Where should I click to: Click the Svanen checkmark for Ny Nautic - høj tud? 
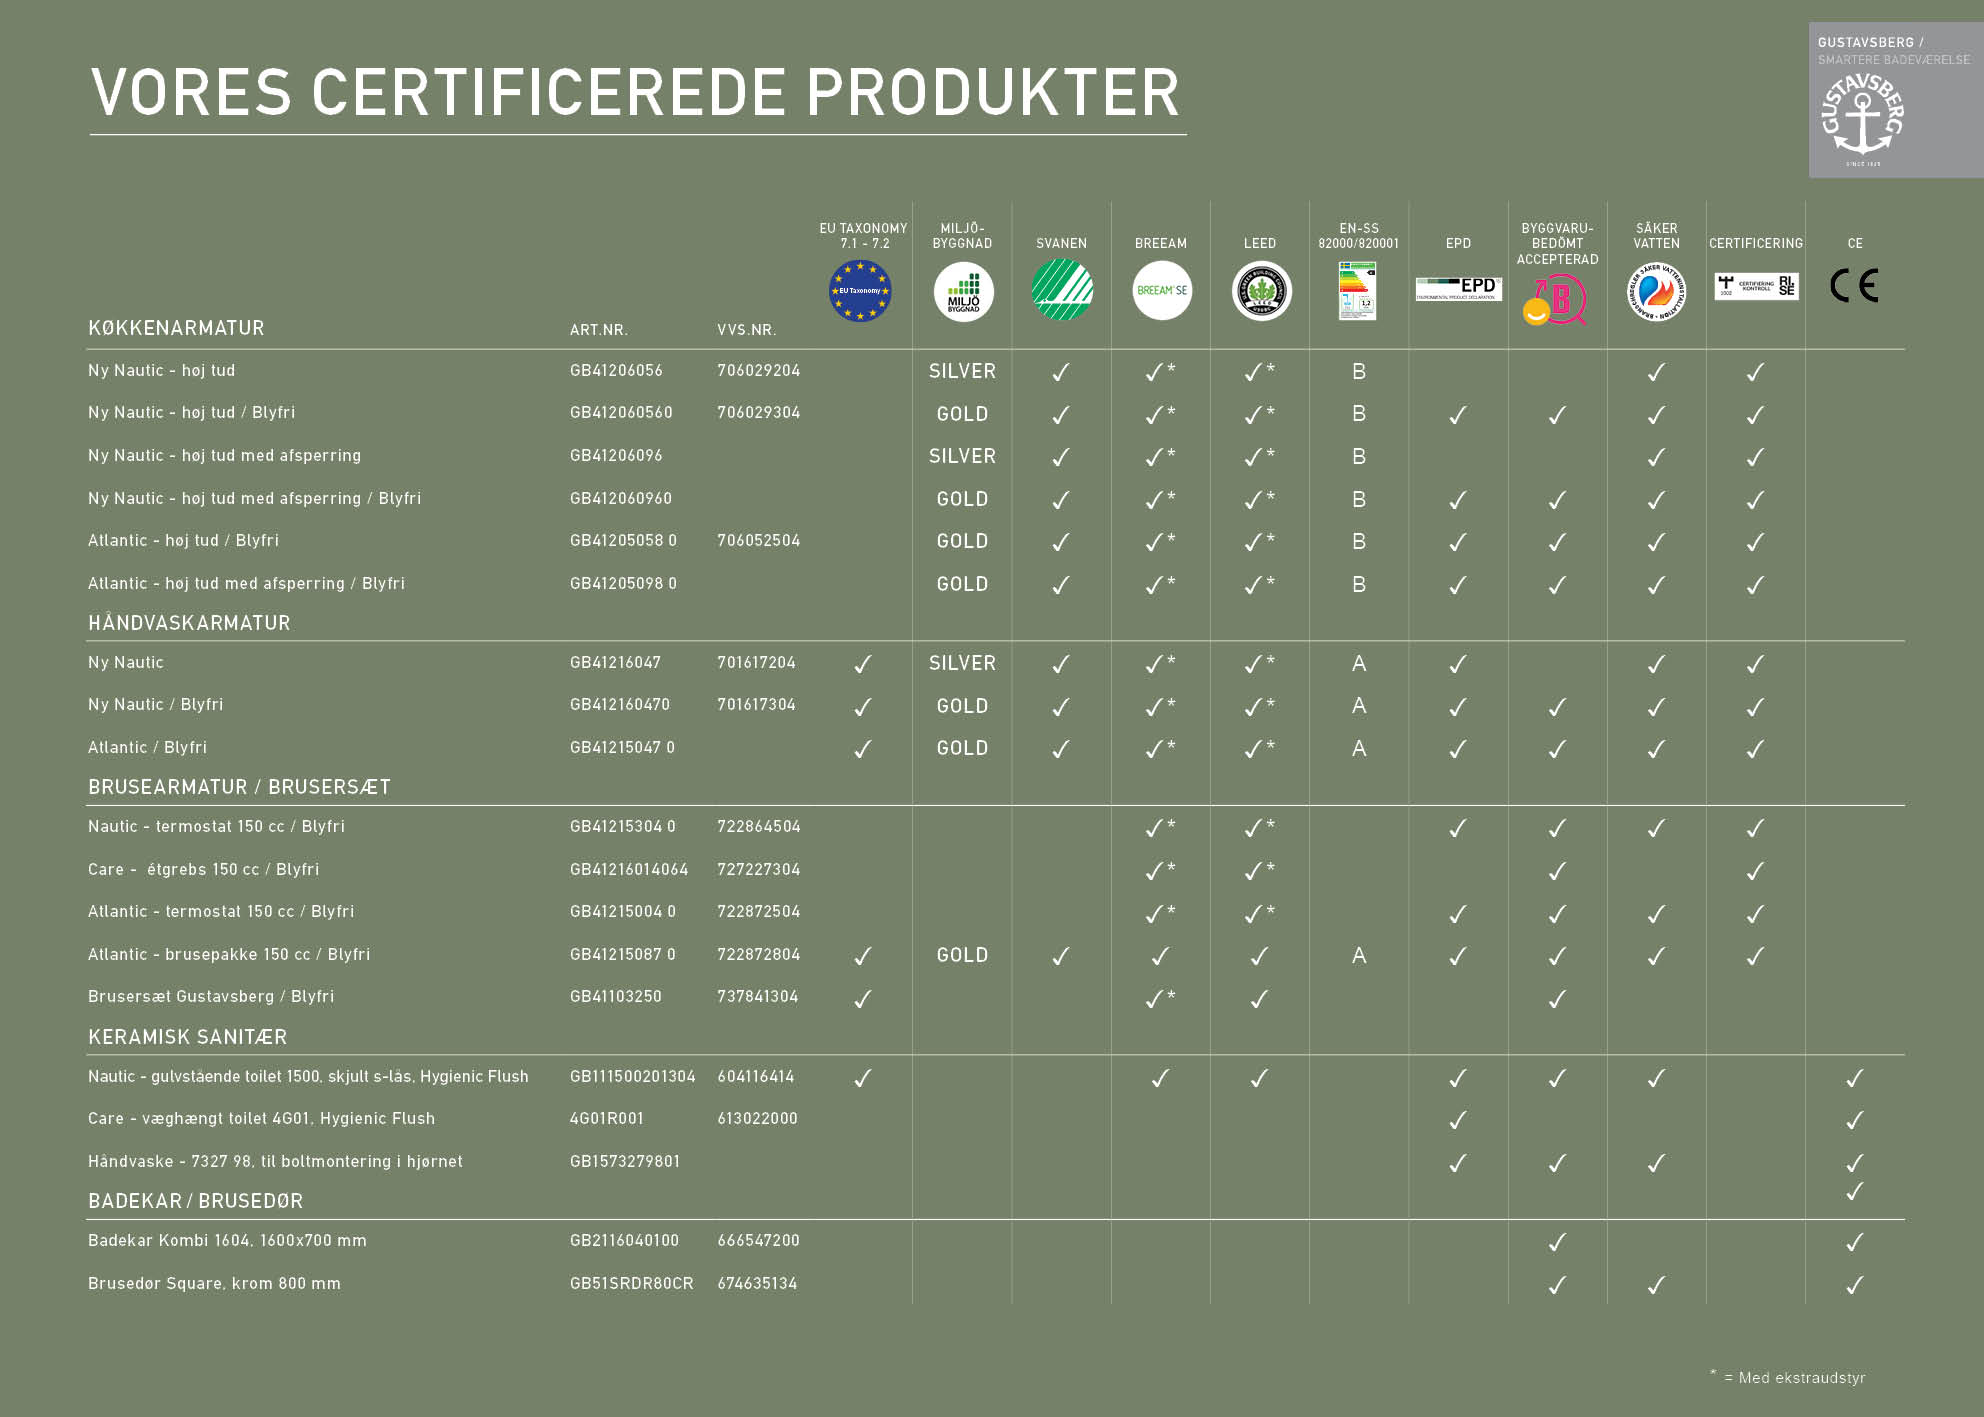click(1061, 372)
